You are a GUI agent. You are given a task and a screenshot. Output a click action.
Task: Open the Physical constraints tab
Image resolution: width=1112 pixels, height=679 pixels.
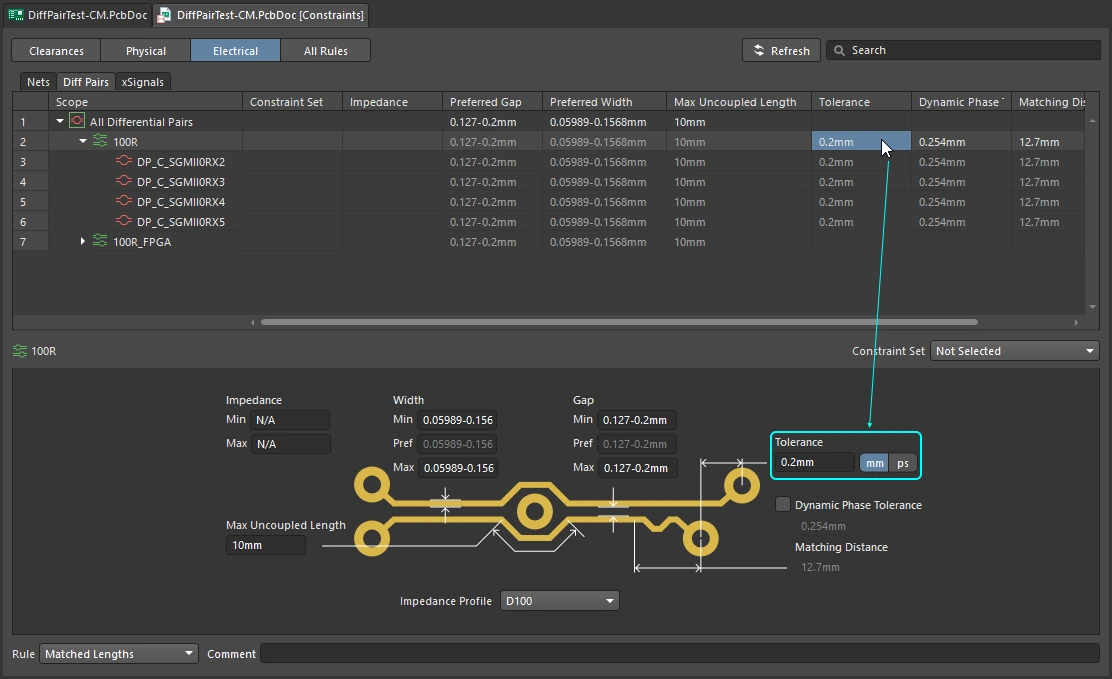[145, 50]
